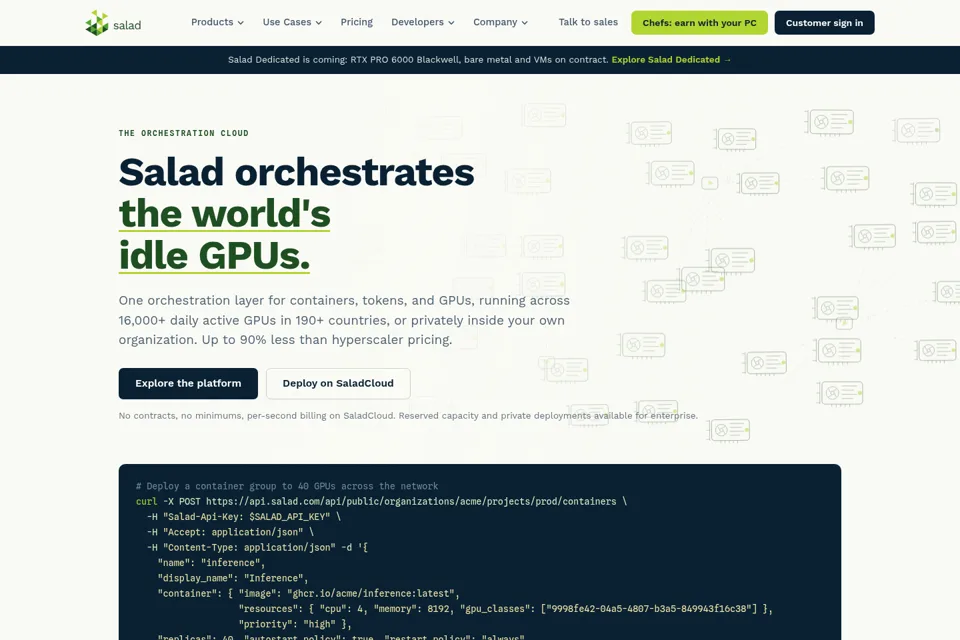Image resolution: width=960 pixels, height=640 pixels.
Task: Click the underlined text 'idle GPUs.'
Action: tap(214, 255)
